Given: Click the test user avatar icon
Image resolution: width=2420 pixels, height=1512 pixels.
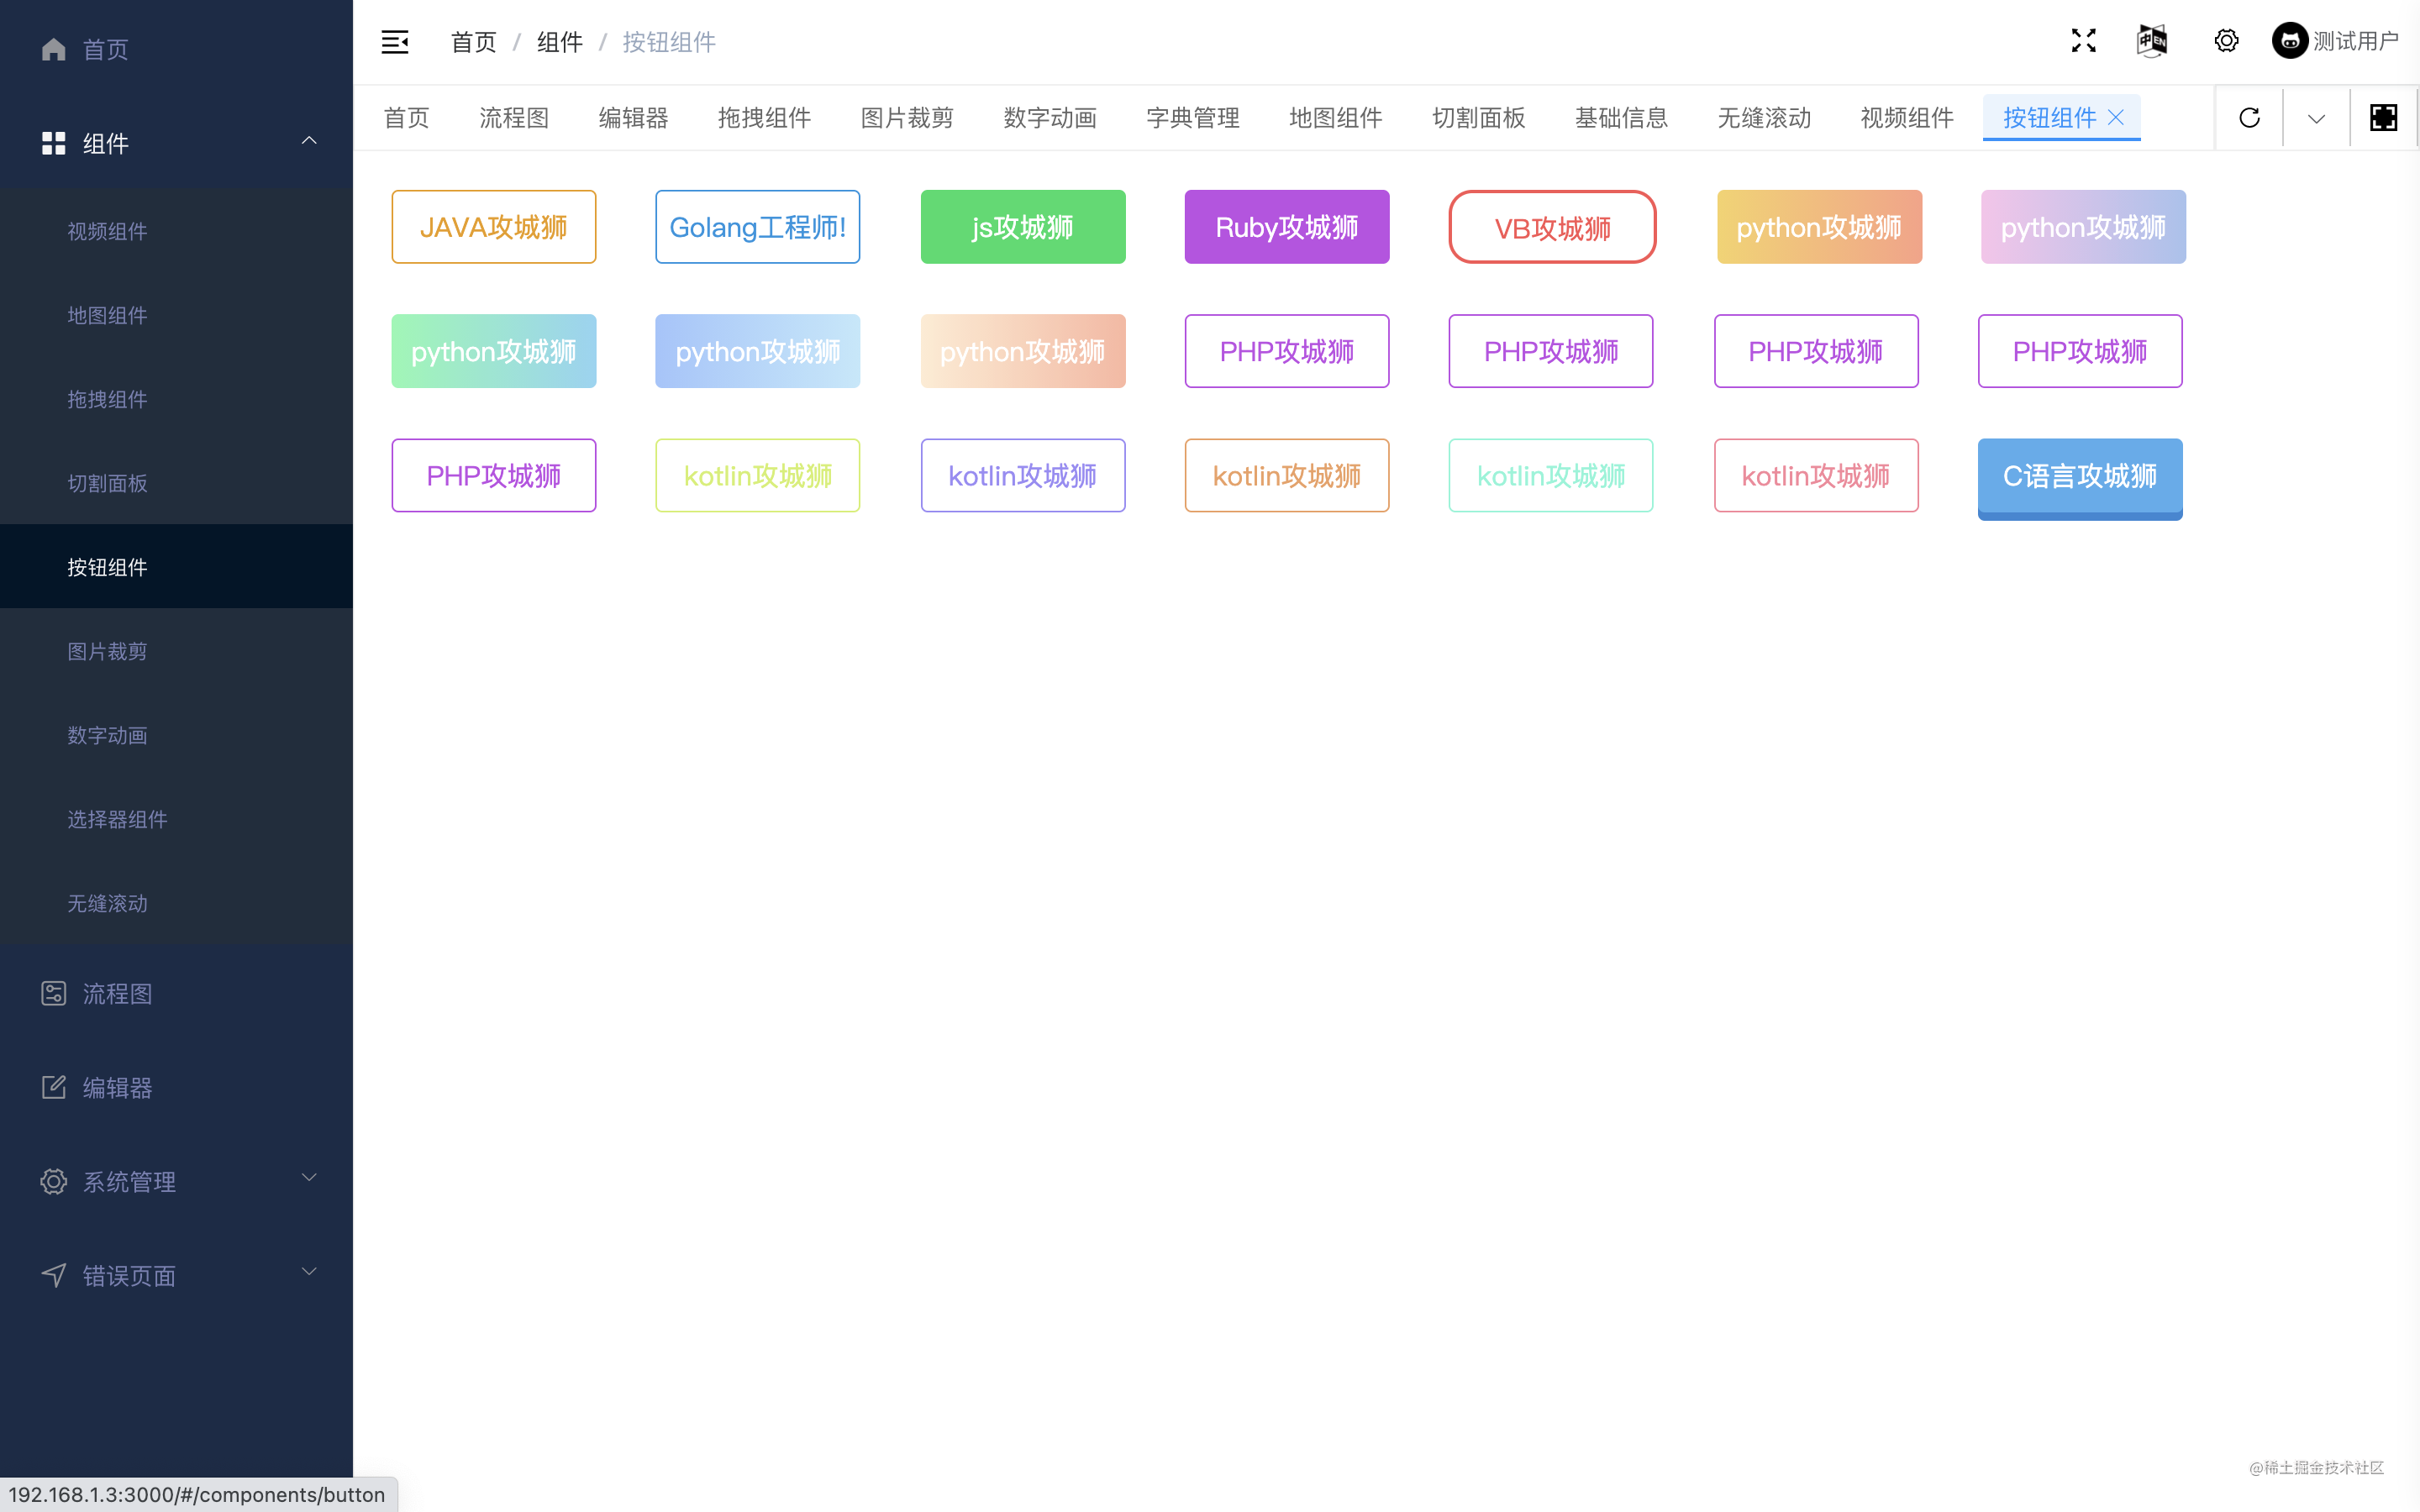Looking at the screenshot, I should coord(2289,41).
